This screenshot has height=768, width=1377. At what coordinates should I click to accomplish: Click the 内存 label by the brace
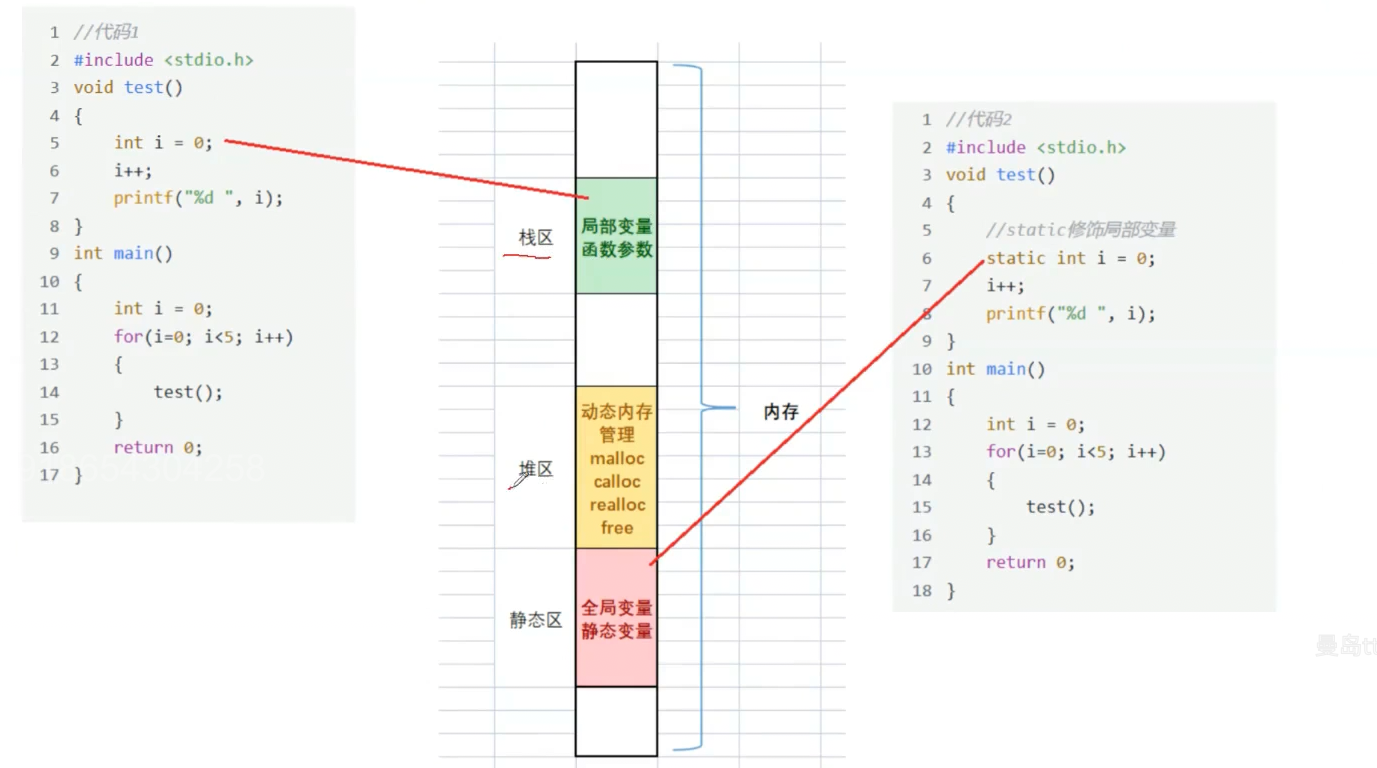[x=781, y=411]
